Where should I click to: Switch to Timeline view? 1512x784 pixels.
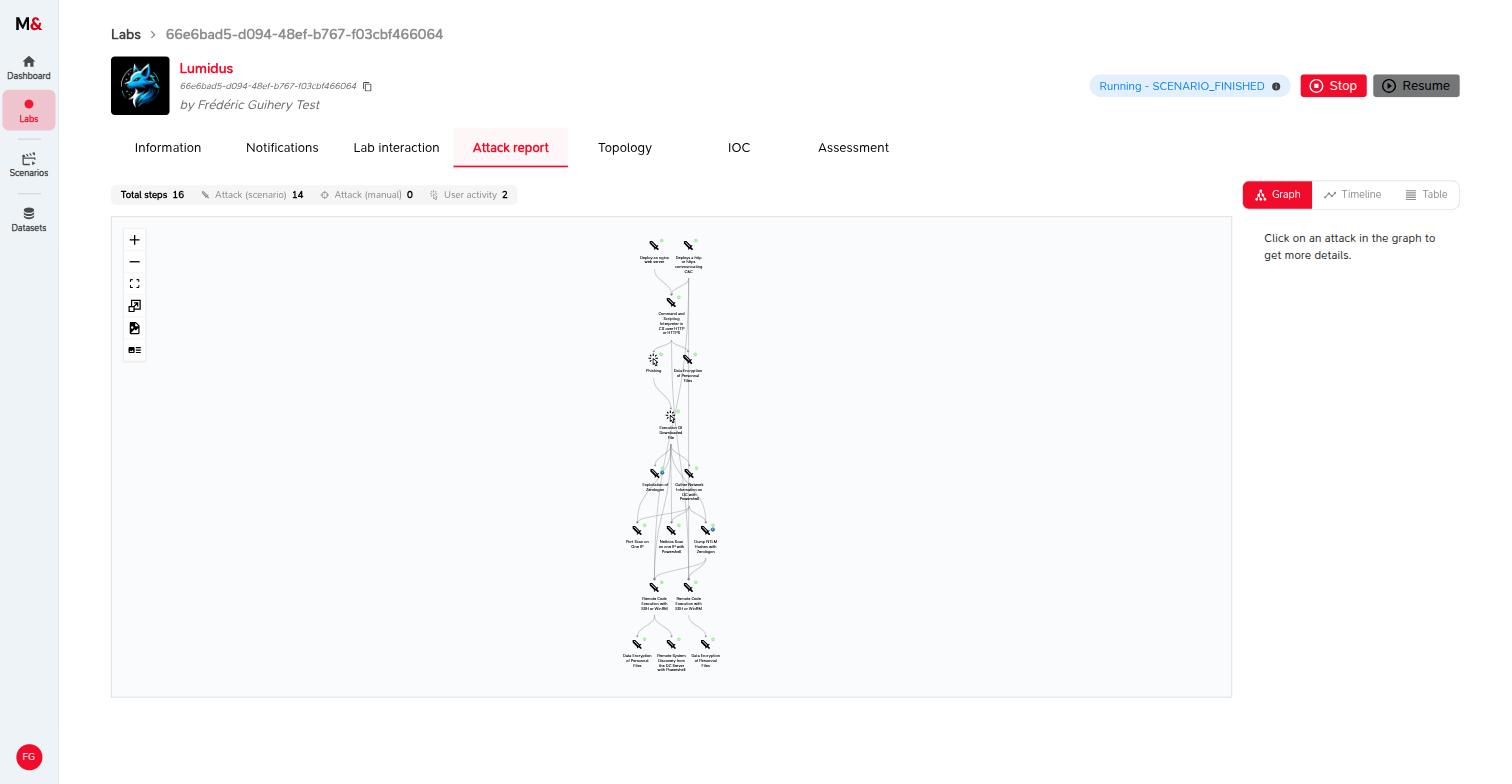(x=1352, y=195)
